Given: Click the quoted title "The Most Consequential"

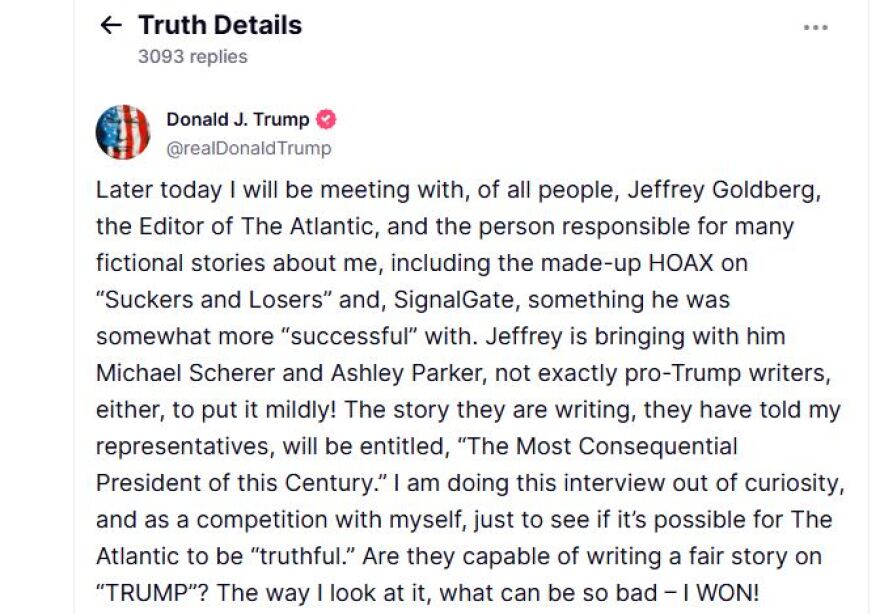Looking at the screenshot, I should tap(598, 447).
